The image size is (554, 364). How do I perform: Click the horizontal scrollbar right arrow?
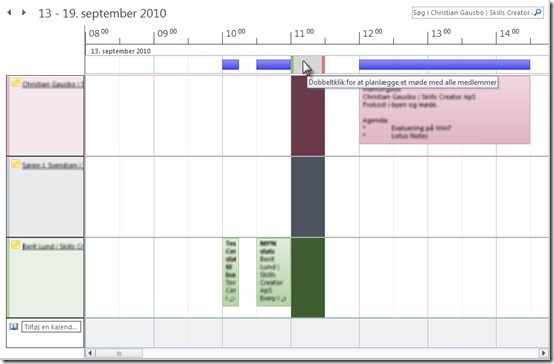pos(543,353)
